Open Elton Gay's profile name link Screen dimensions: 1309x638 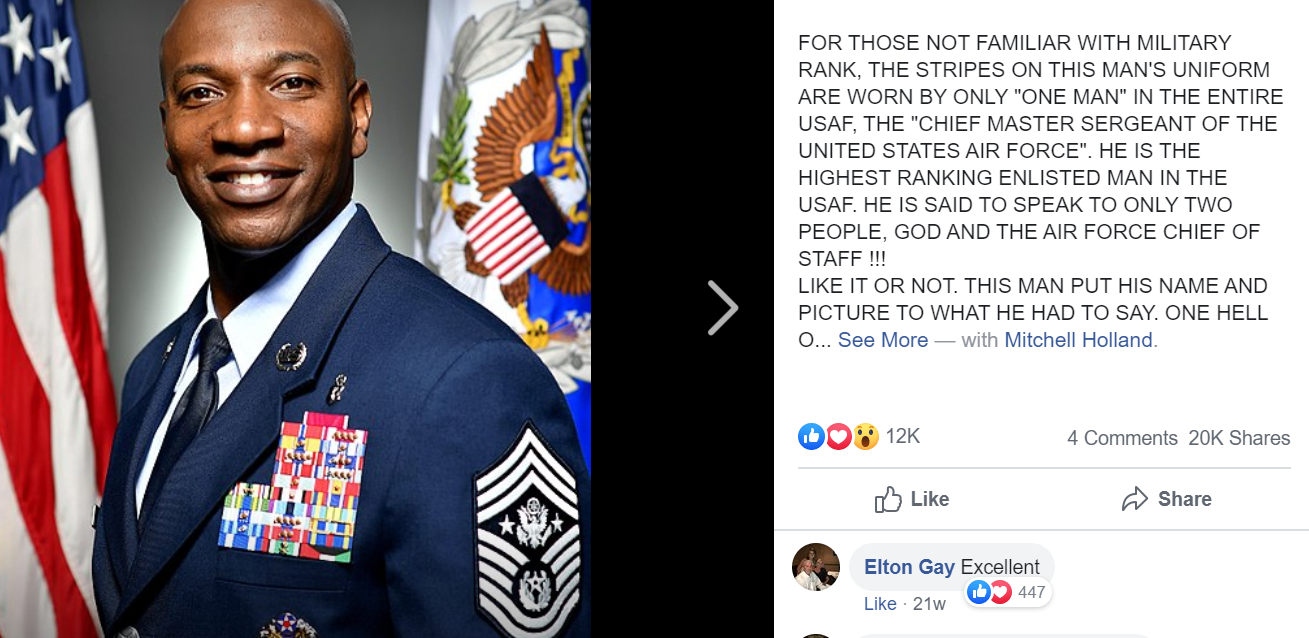pyautogui.click(x=909, y=567)
